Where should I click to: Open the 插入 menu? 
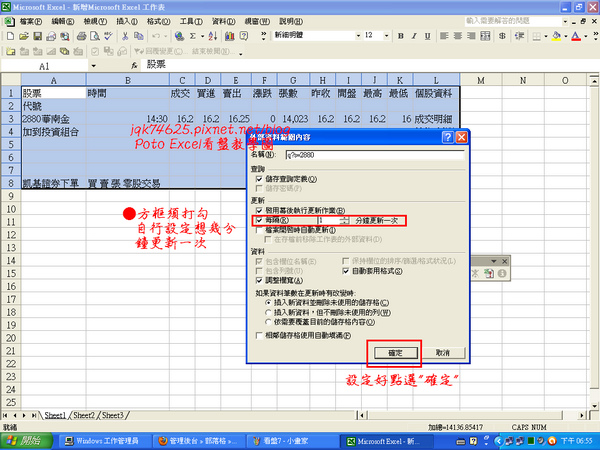point(127,21)
